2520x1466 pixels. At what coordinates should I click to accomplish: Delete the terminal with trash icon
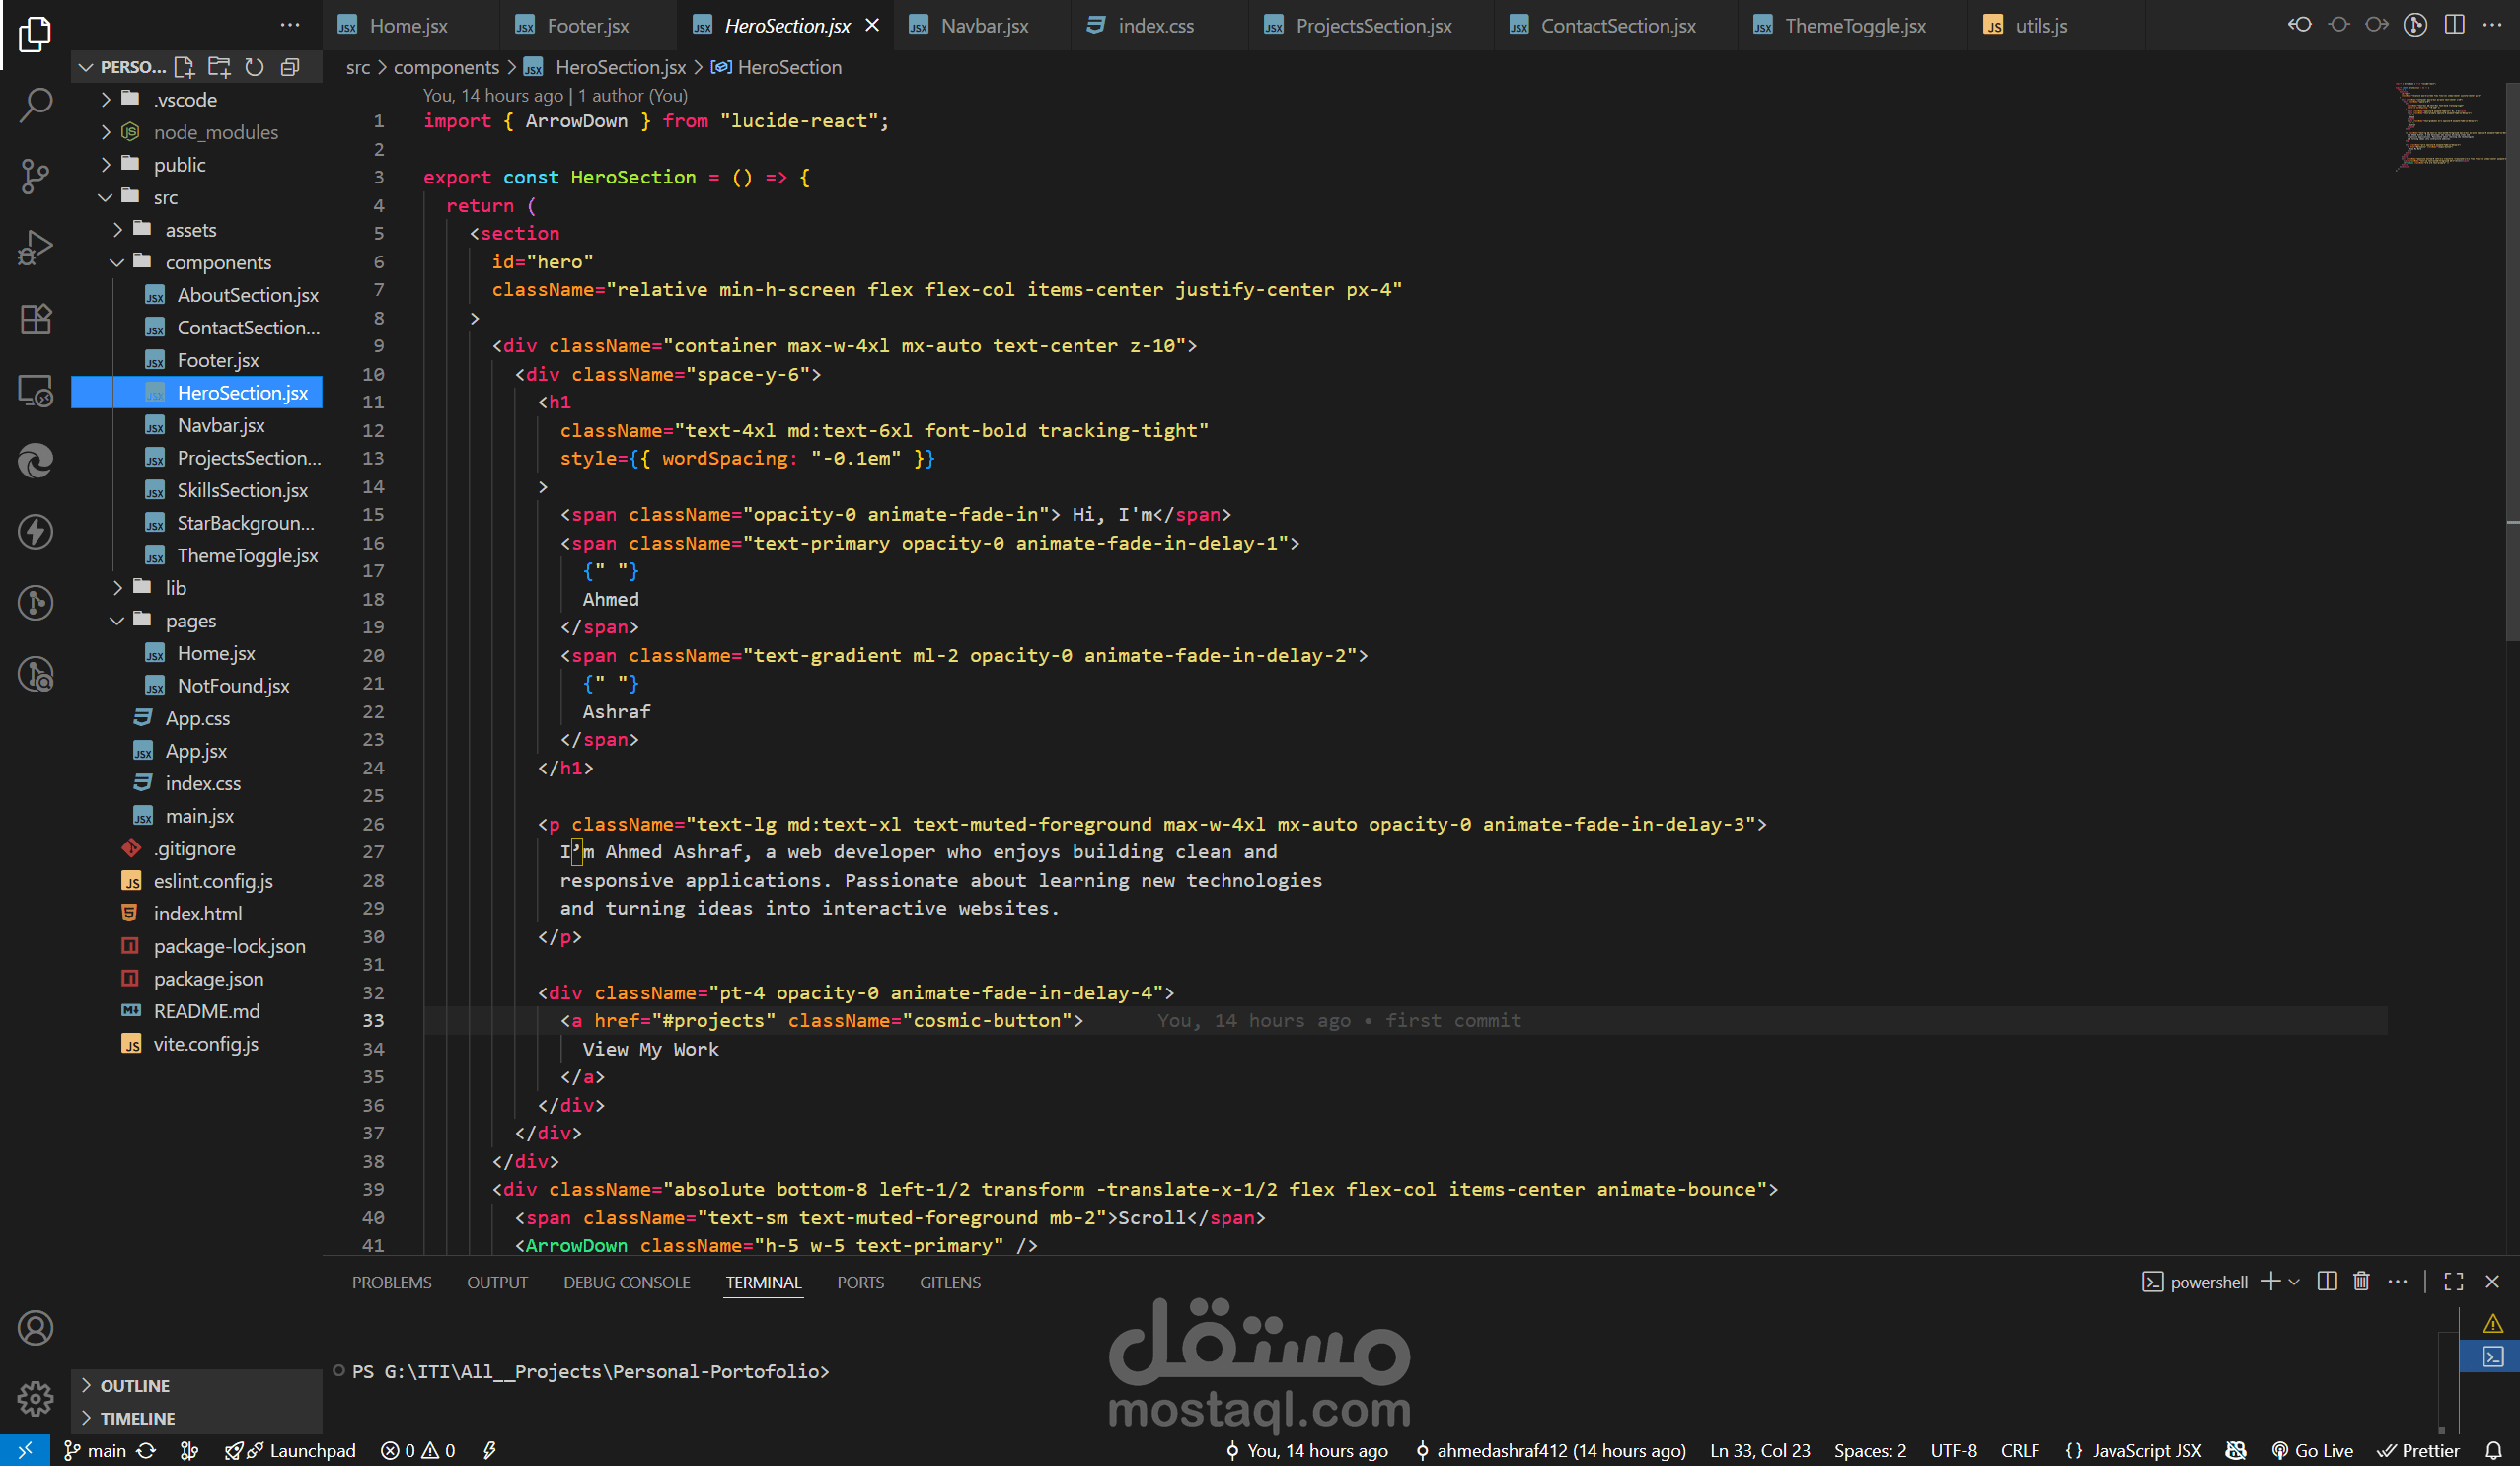(x=2362, y=1281)
